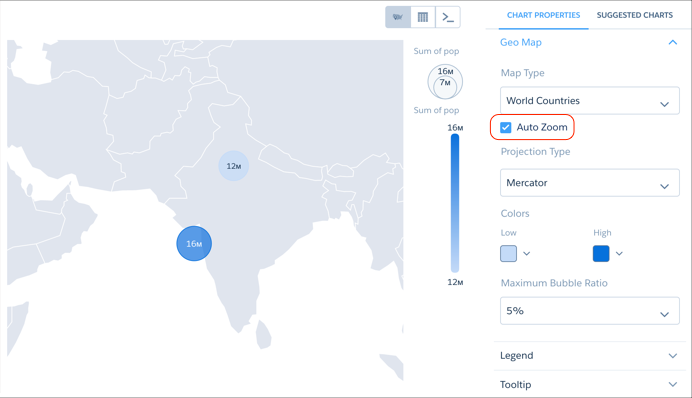Viewport: 692px width, 398px height.
Task: Open the Chart Properties tab
Action: click(543, 15)
